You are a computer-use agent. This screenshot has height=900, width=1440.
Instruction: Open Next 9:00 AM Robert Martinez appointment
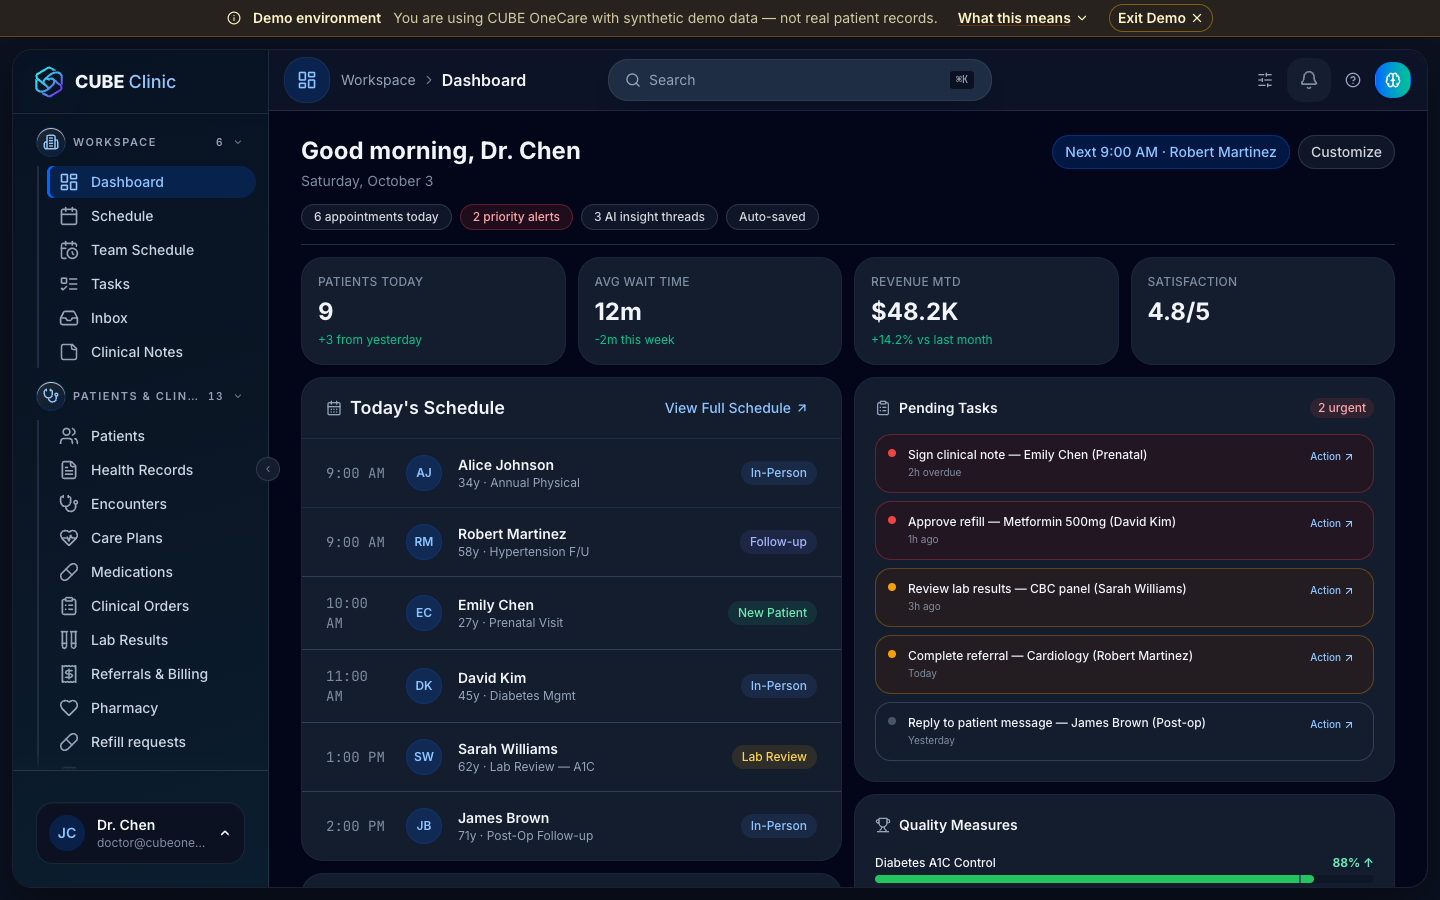(x=1170, y=152)
